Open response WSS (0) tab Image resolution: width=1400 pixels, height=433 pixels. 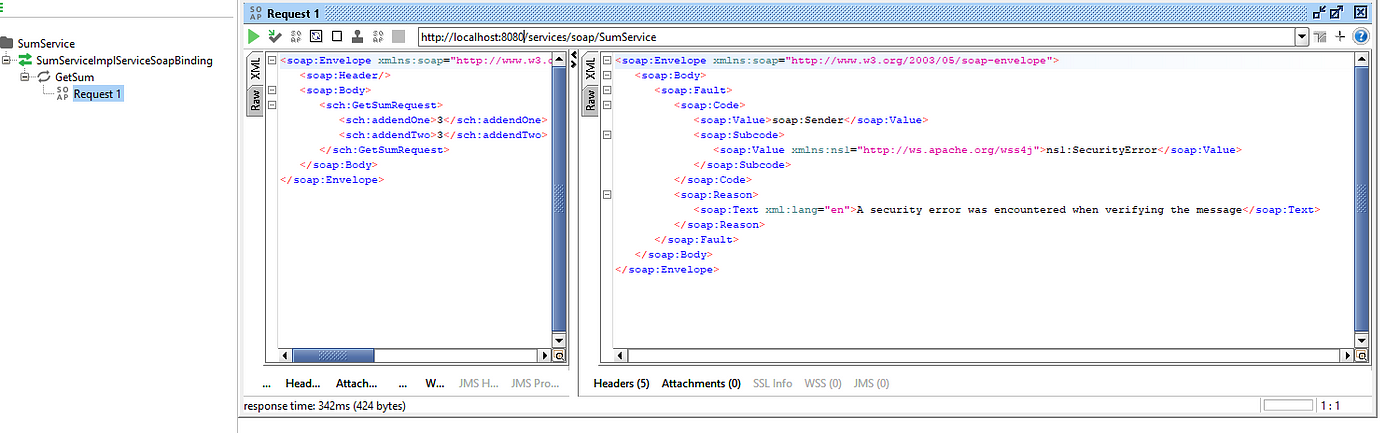(x=823, y=383)
